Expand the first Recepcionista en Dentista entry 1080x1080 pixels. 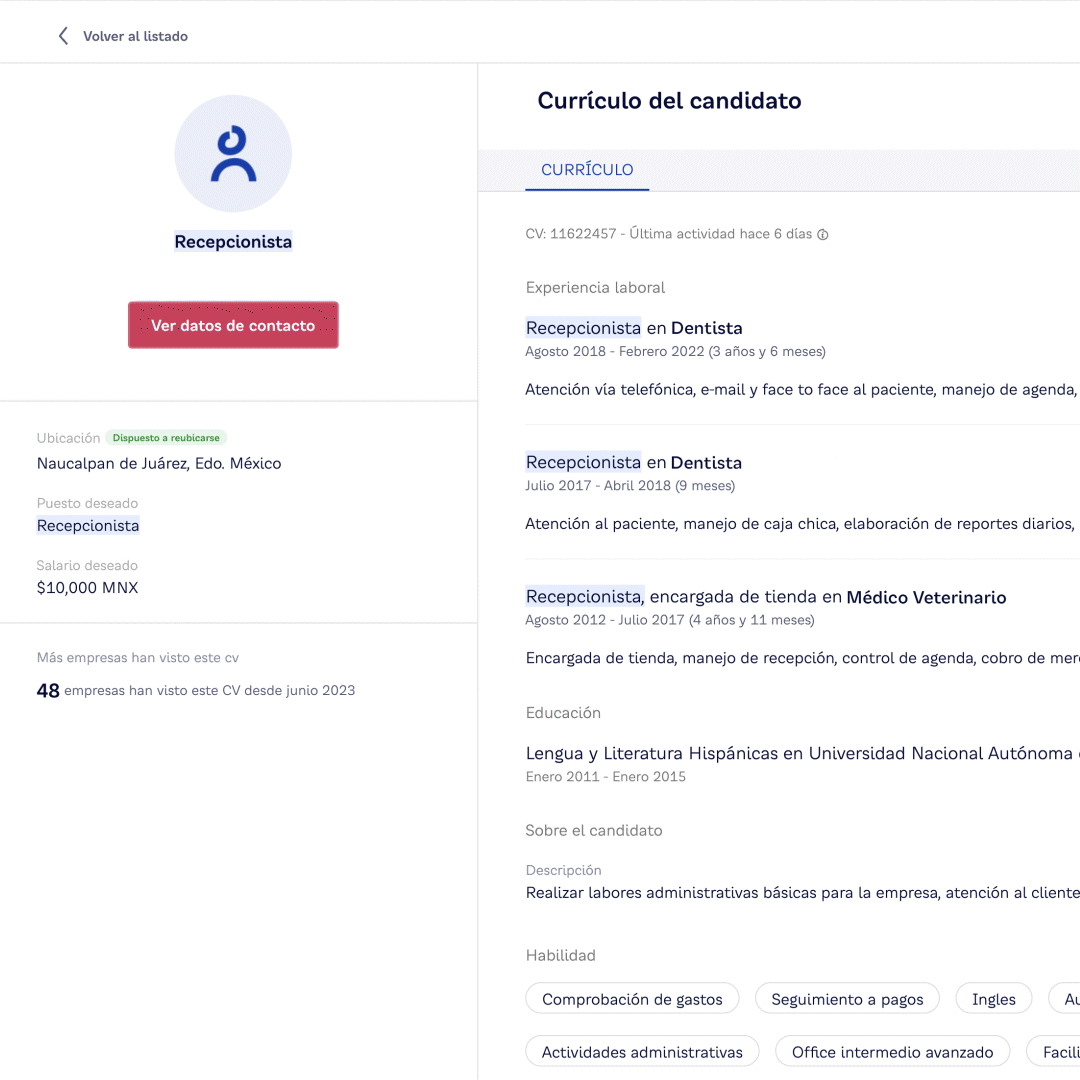tap(634, 328)
